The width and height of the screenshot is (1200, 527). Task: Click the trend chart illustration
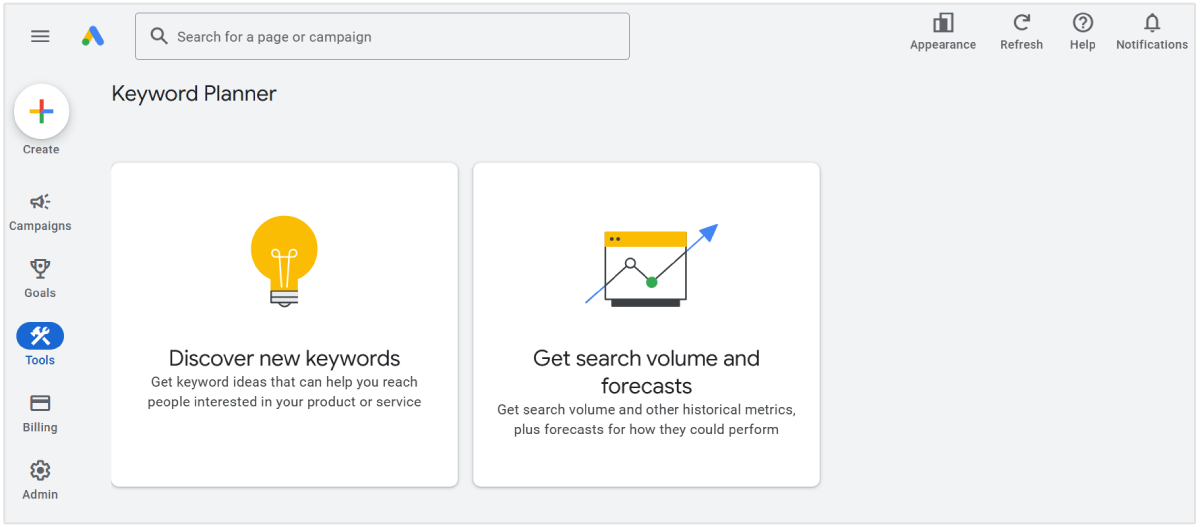tap(649, 265)
